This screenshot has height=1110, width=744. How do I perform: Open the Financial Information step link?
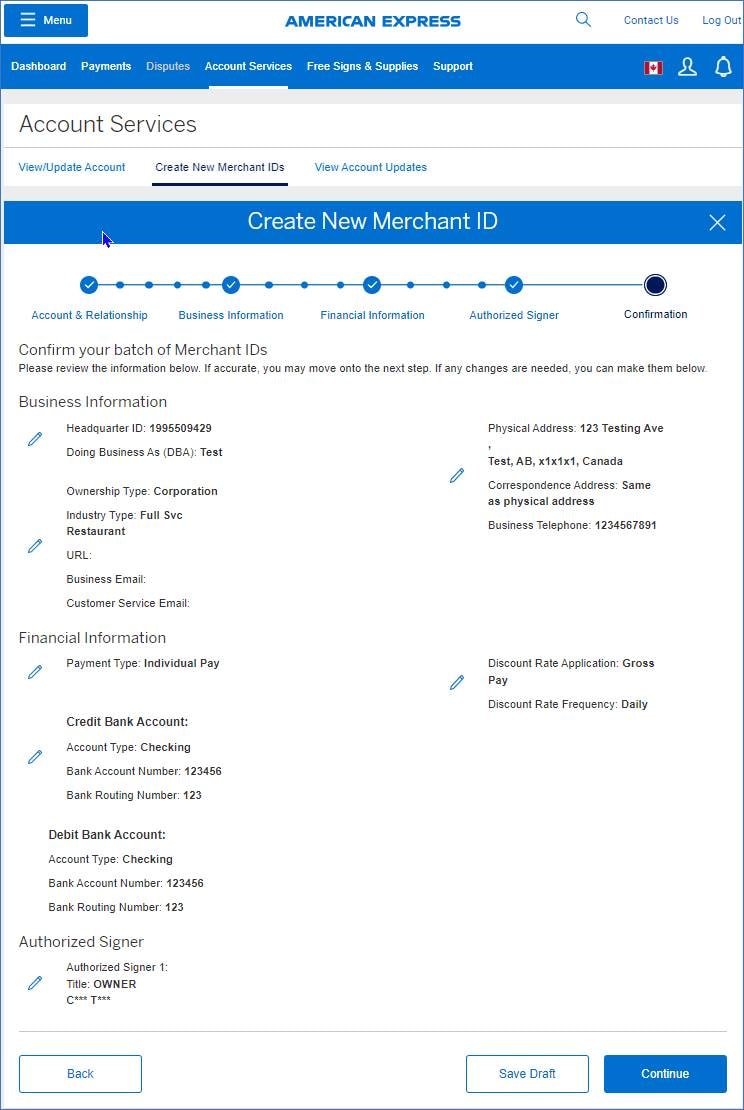coord(372,316)
